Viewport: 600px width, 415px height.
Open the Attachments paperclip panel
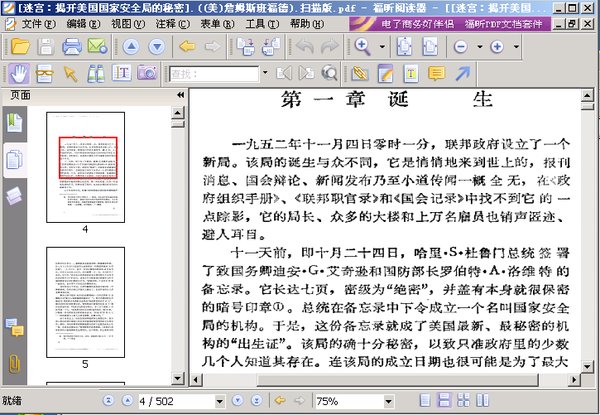(14, 363)
